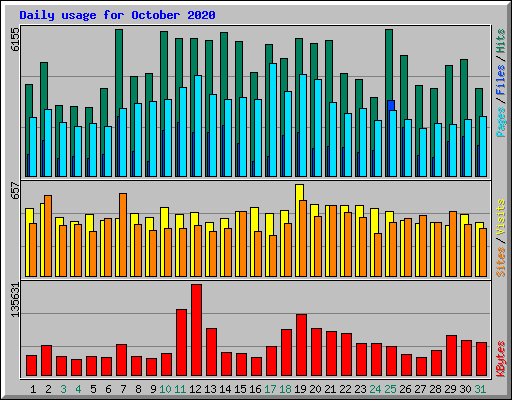Click the 'Visits' legend label
Screen dimensions: 512x400
[500, 217]
